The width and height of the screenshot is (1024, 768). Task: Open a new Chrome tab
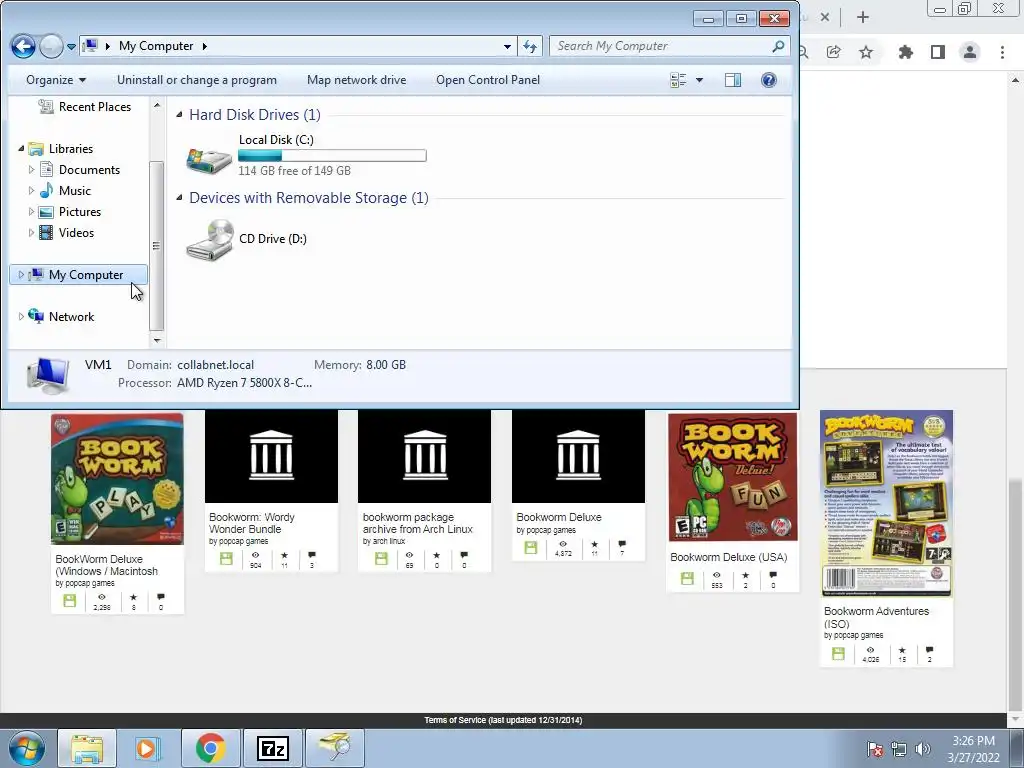coord(863,18)
